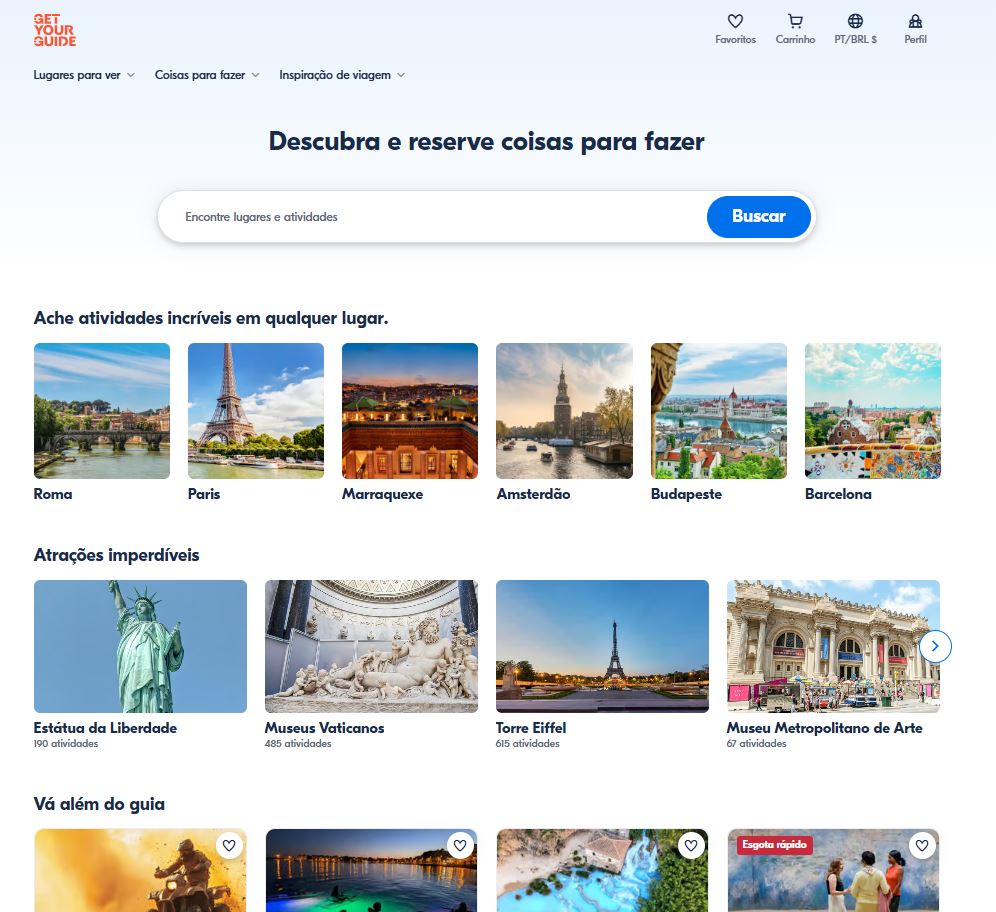Image resolution: width=996 pixels, height=912 pixels.
Task: Open the Amsterdão destination thumbnail
Action: click(564, 411)
